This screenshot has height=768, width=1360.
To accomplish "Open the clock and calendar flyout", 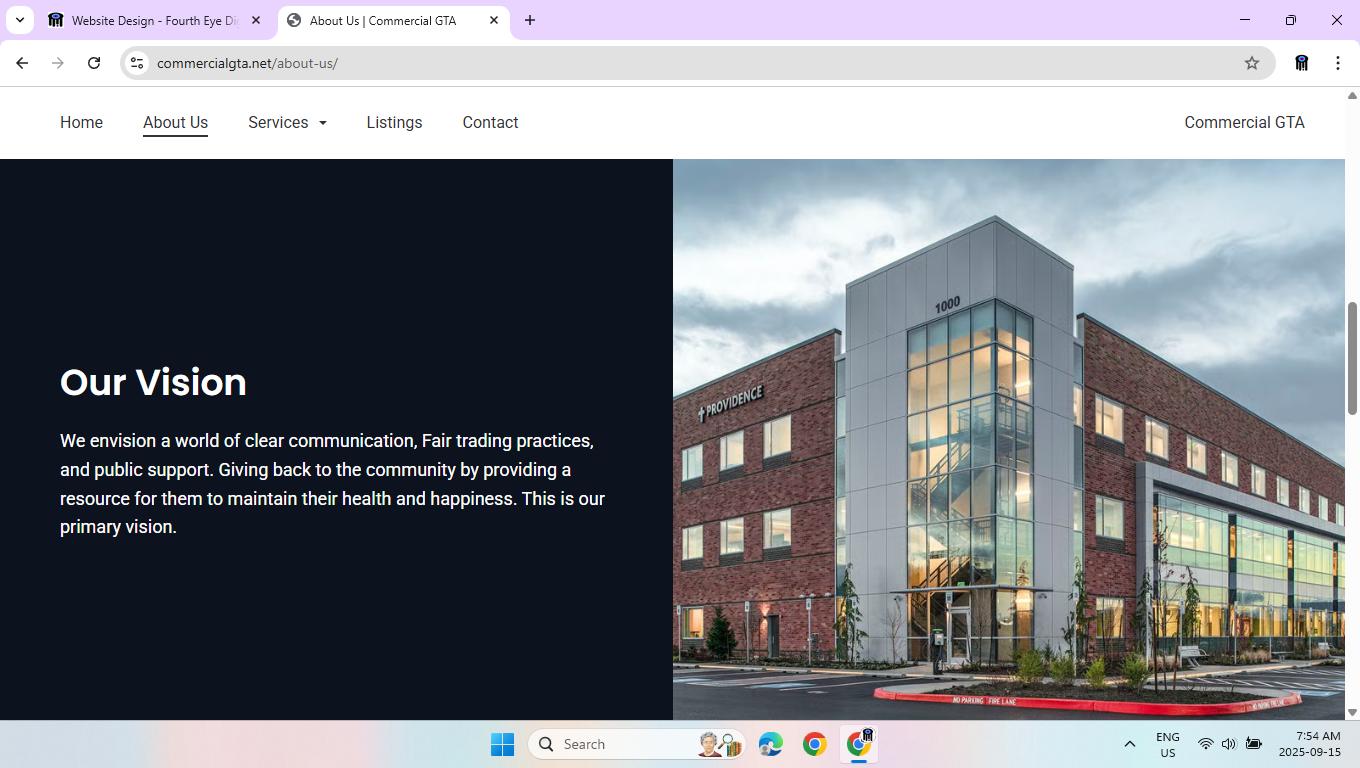I will (x=1310, y=744).
